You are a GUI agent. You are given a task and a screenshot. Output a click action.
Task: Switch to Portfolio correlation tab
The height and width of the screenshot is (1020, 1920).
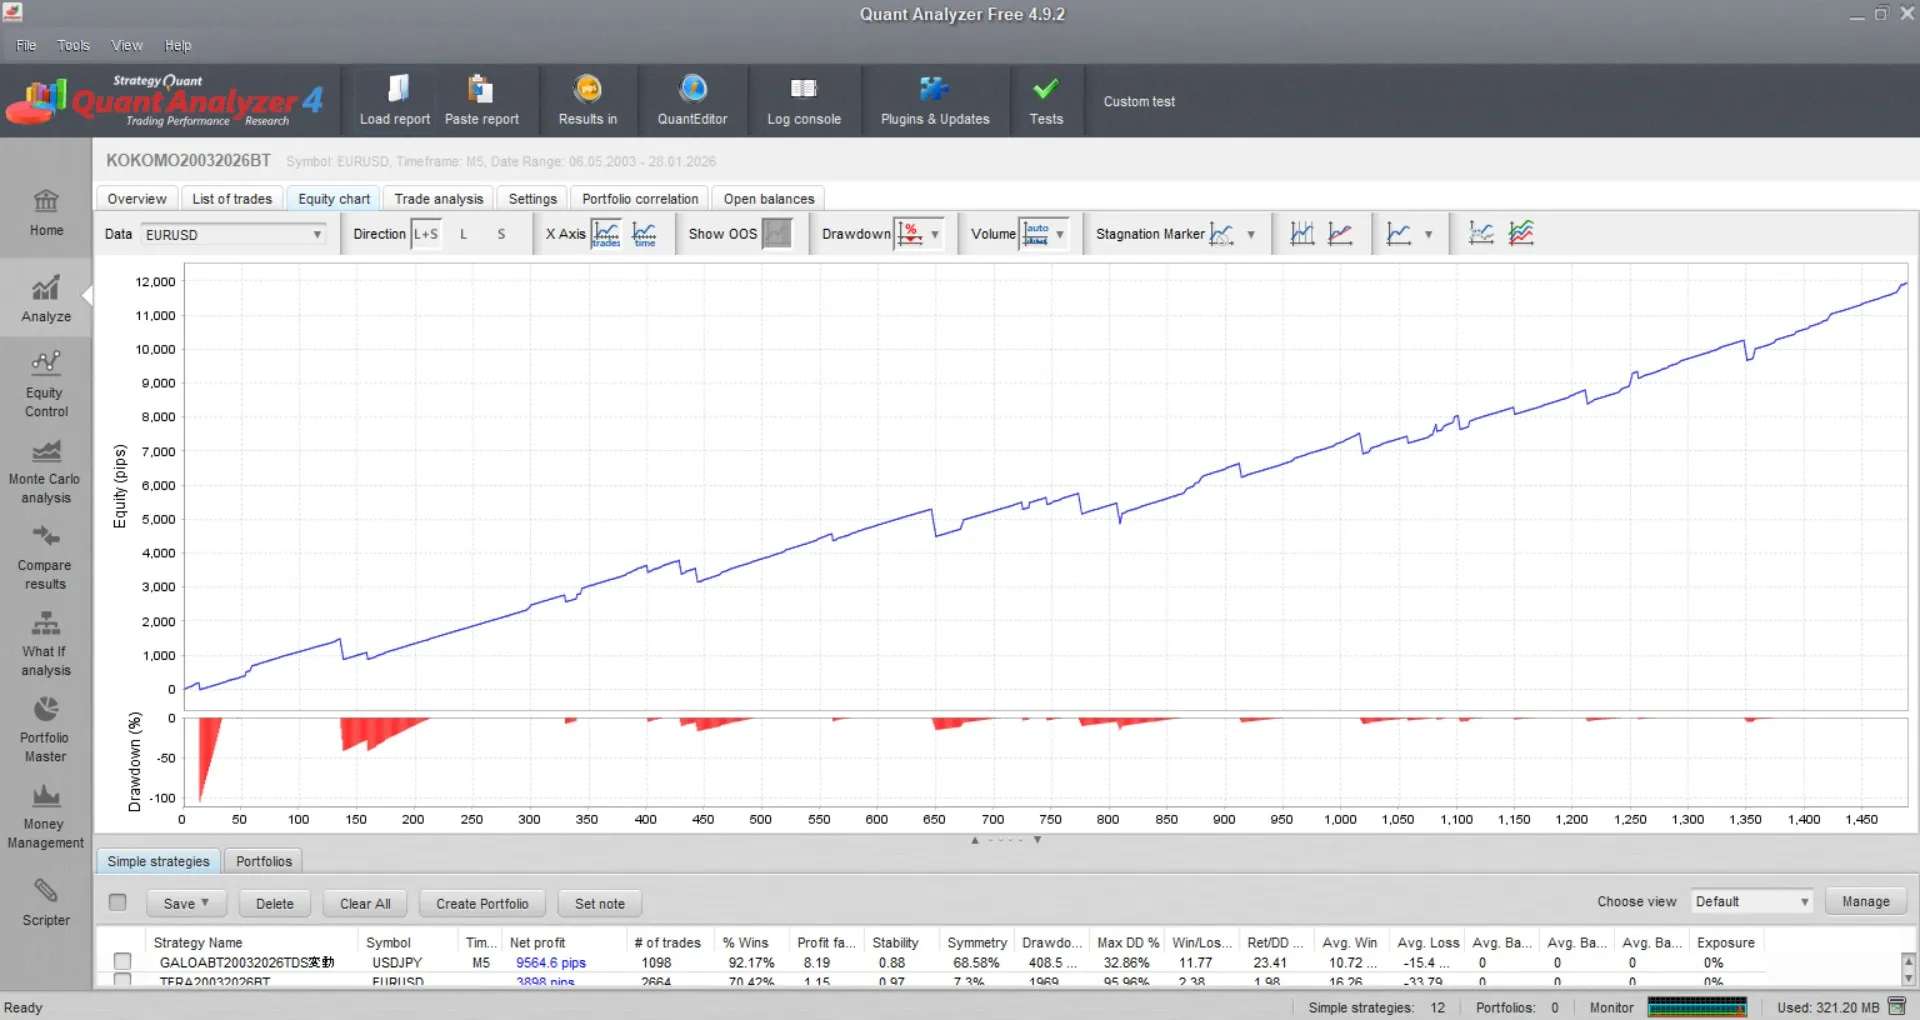[640, 198]
